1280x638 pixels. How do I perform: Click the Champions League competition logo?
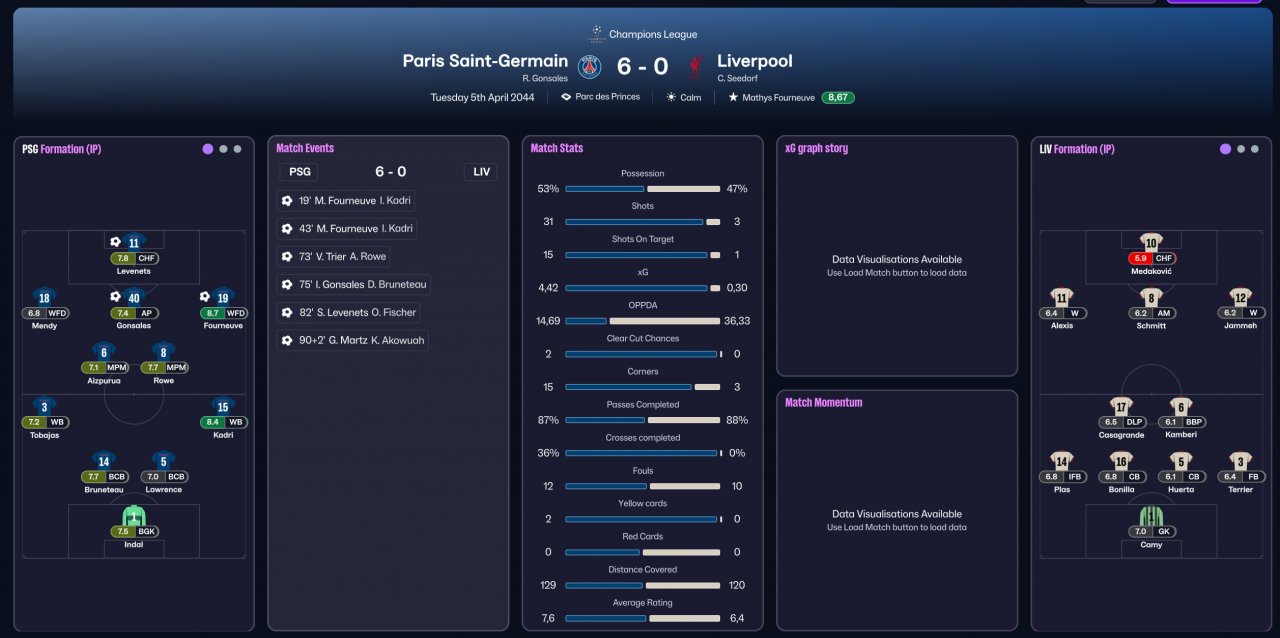point(597,34)
